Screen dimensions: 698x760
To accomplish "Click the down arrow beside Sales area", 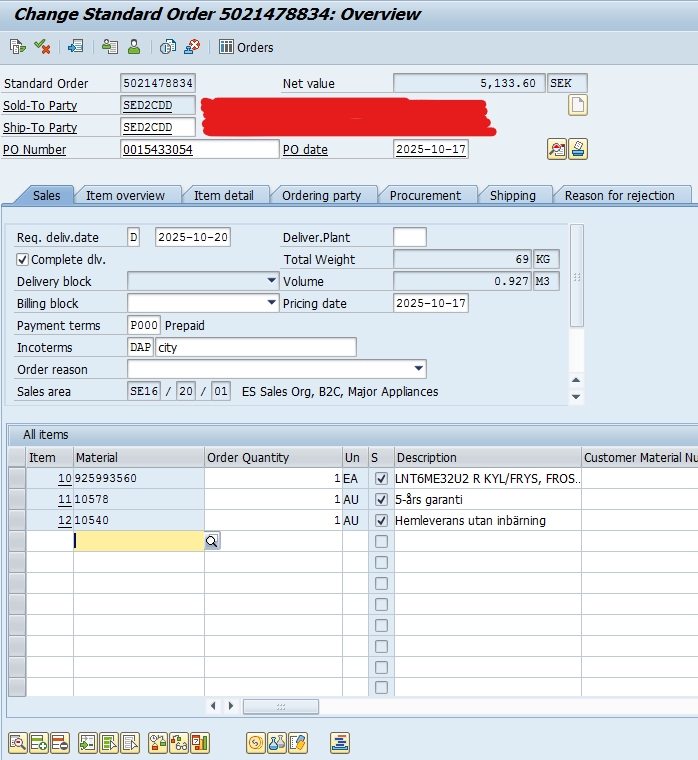I will [x=576, y=396].
